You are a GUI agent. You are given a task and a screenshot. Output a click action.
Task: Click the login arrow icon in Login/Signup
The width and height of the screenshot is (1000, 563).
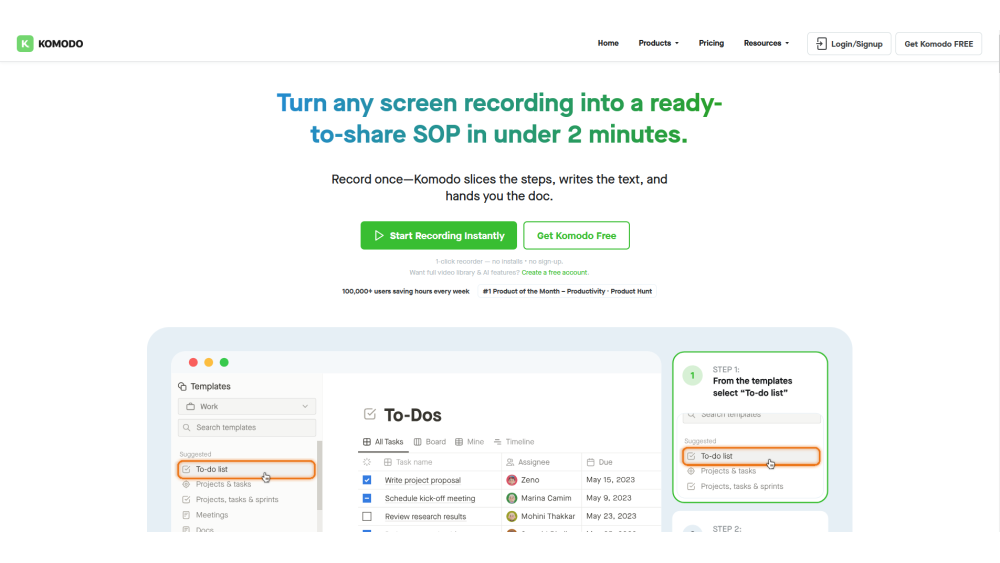coord(821,44)
